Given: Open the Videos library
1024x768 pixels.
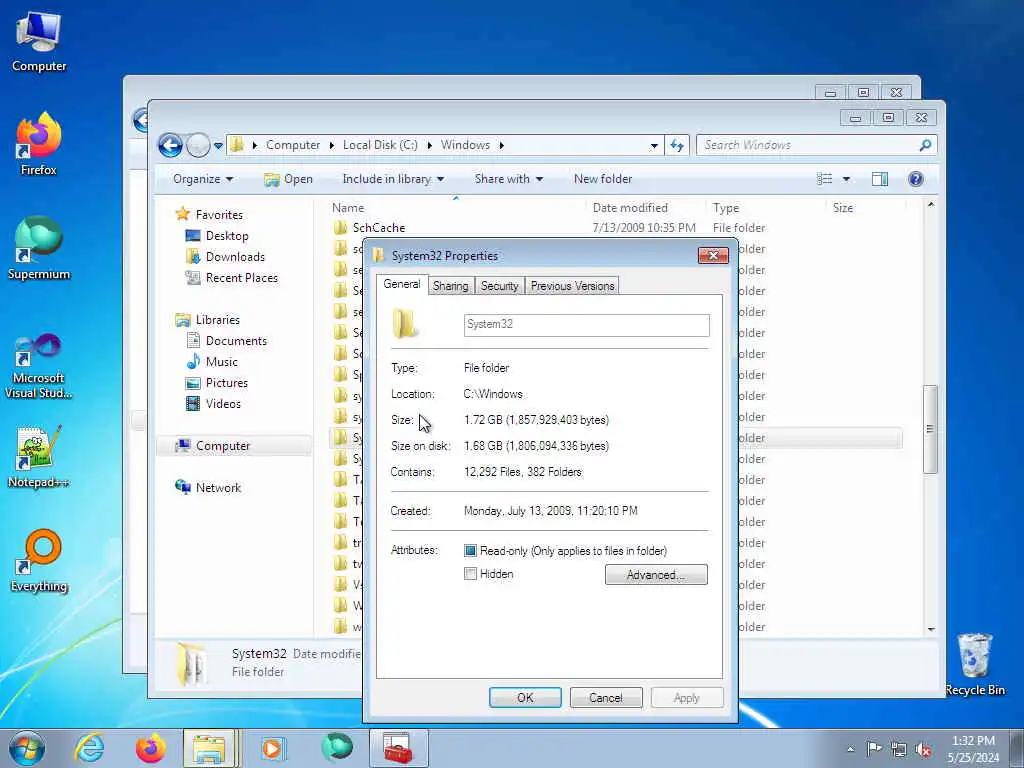Looking at the screenshot, I should (x=223, y=404).
